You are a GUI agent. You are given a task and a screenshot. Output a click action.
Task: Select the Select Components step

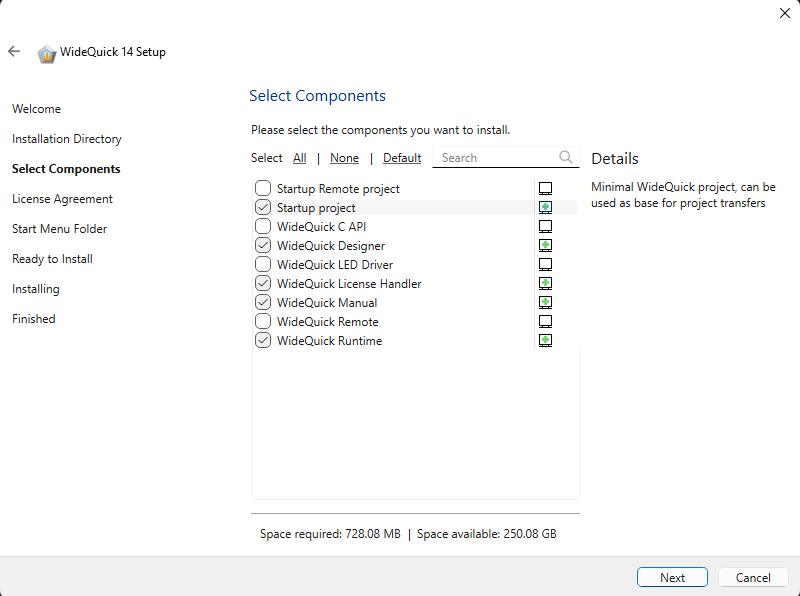66,169
